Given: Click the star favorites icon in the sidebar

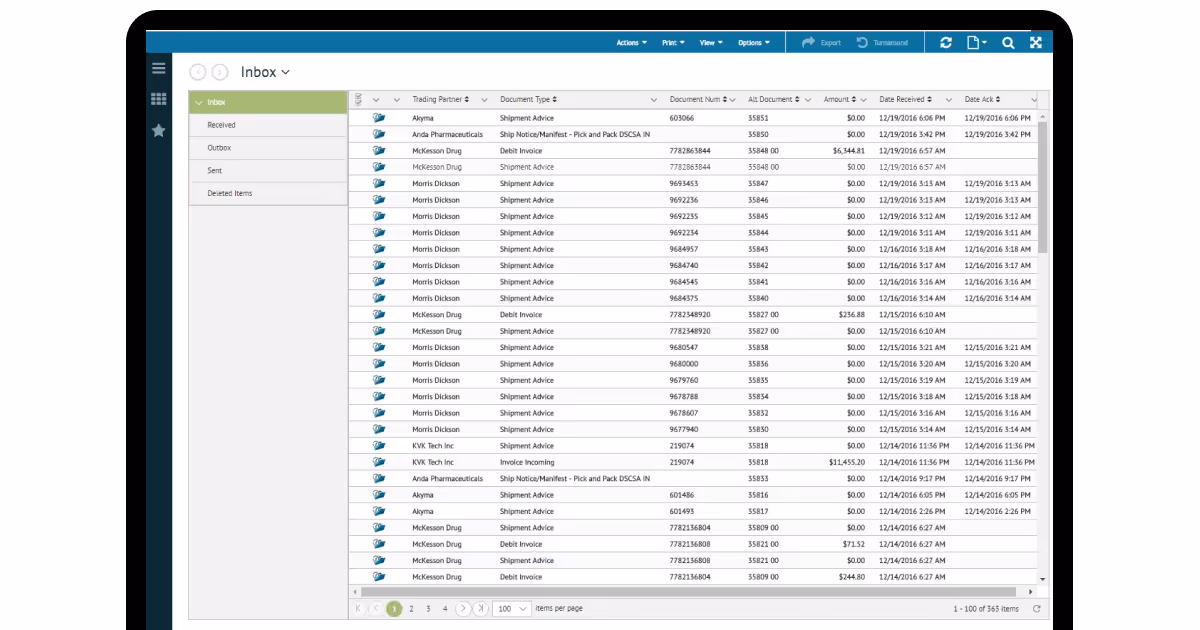Looking at the screenshot, I should [158, 129].
